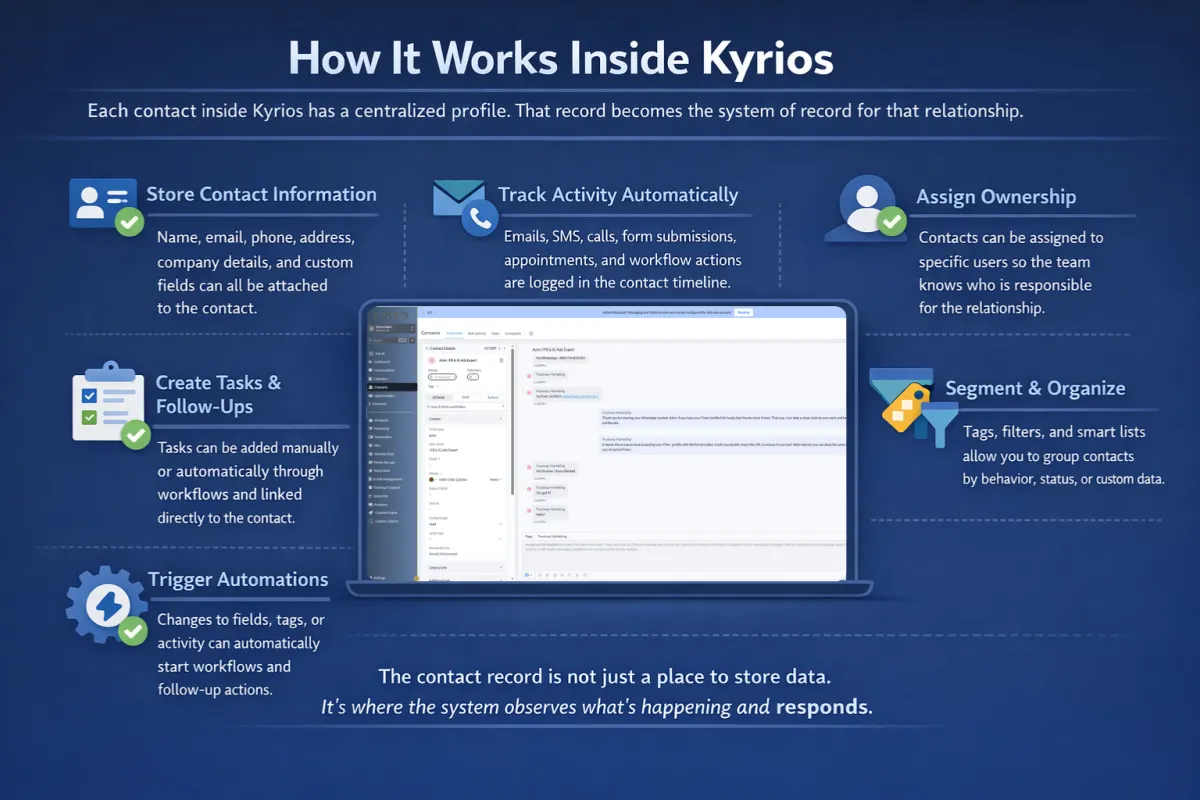
Task: Switch to the Tasks tab
Action: click(x=495, y=333)
